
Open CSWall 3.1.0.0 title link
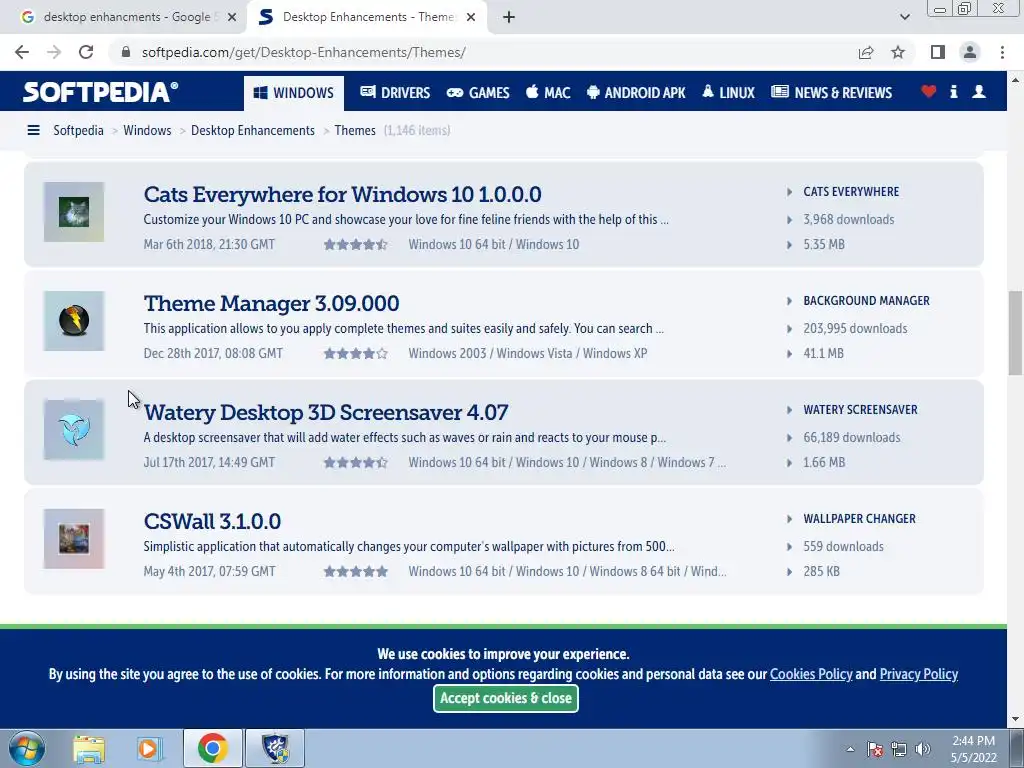click(212, 522)
